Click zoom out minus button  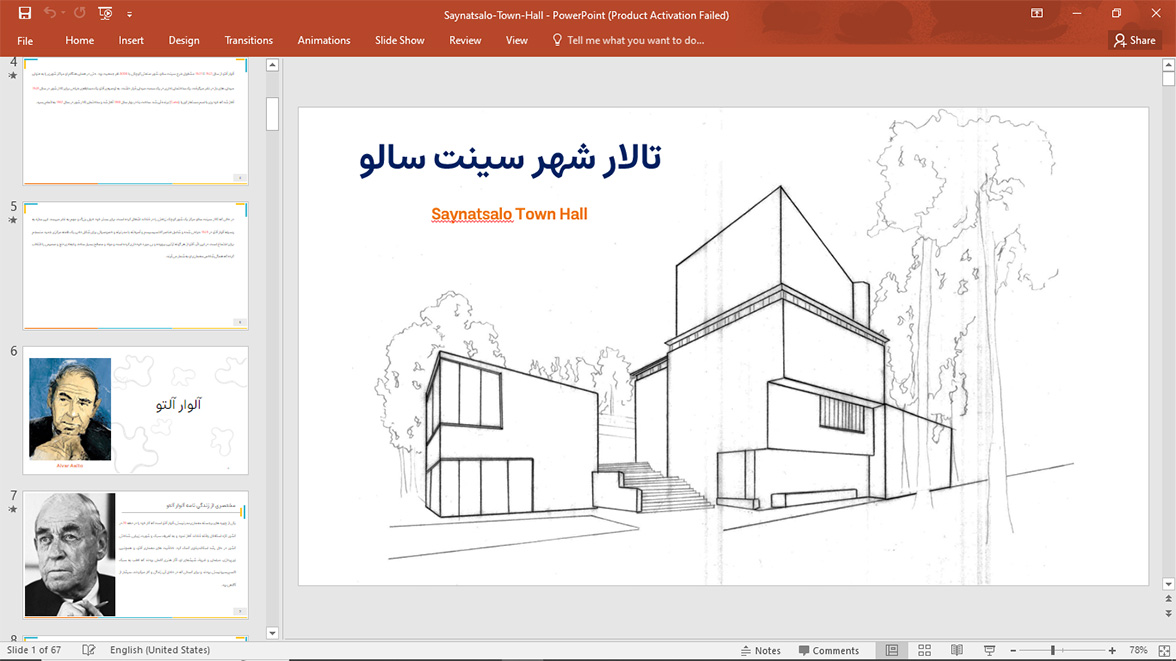(1013, 650)
